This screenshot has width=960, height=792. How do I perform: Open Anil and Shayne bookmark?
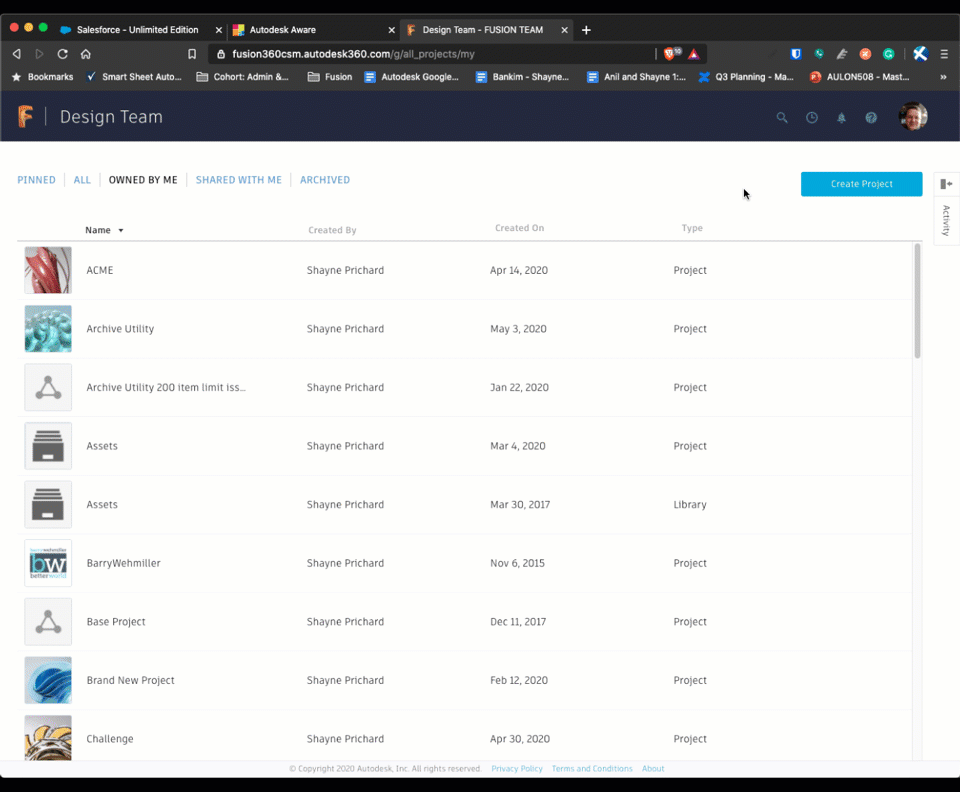click(x=636, y=77)
